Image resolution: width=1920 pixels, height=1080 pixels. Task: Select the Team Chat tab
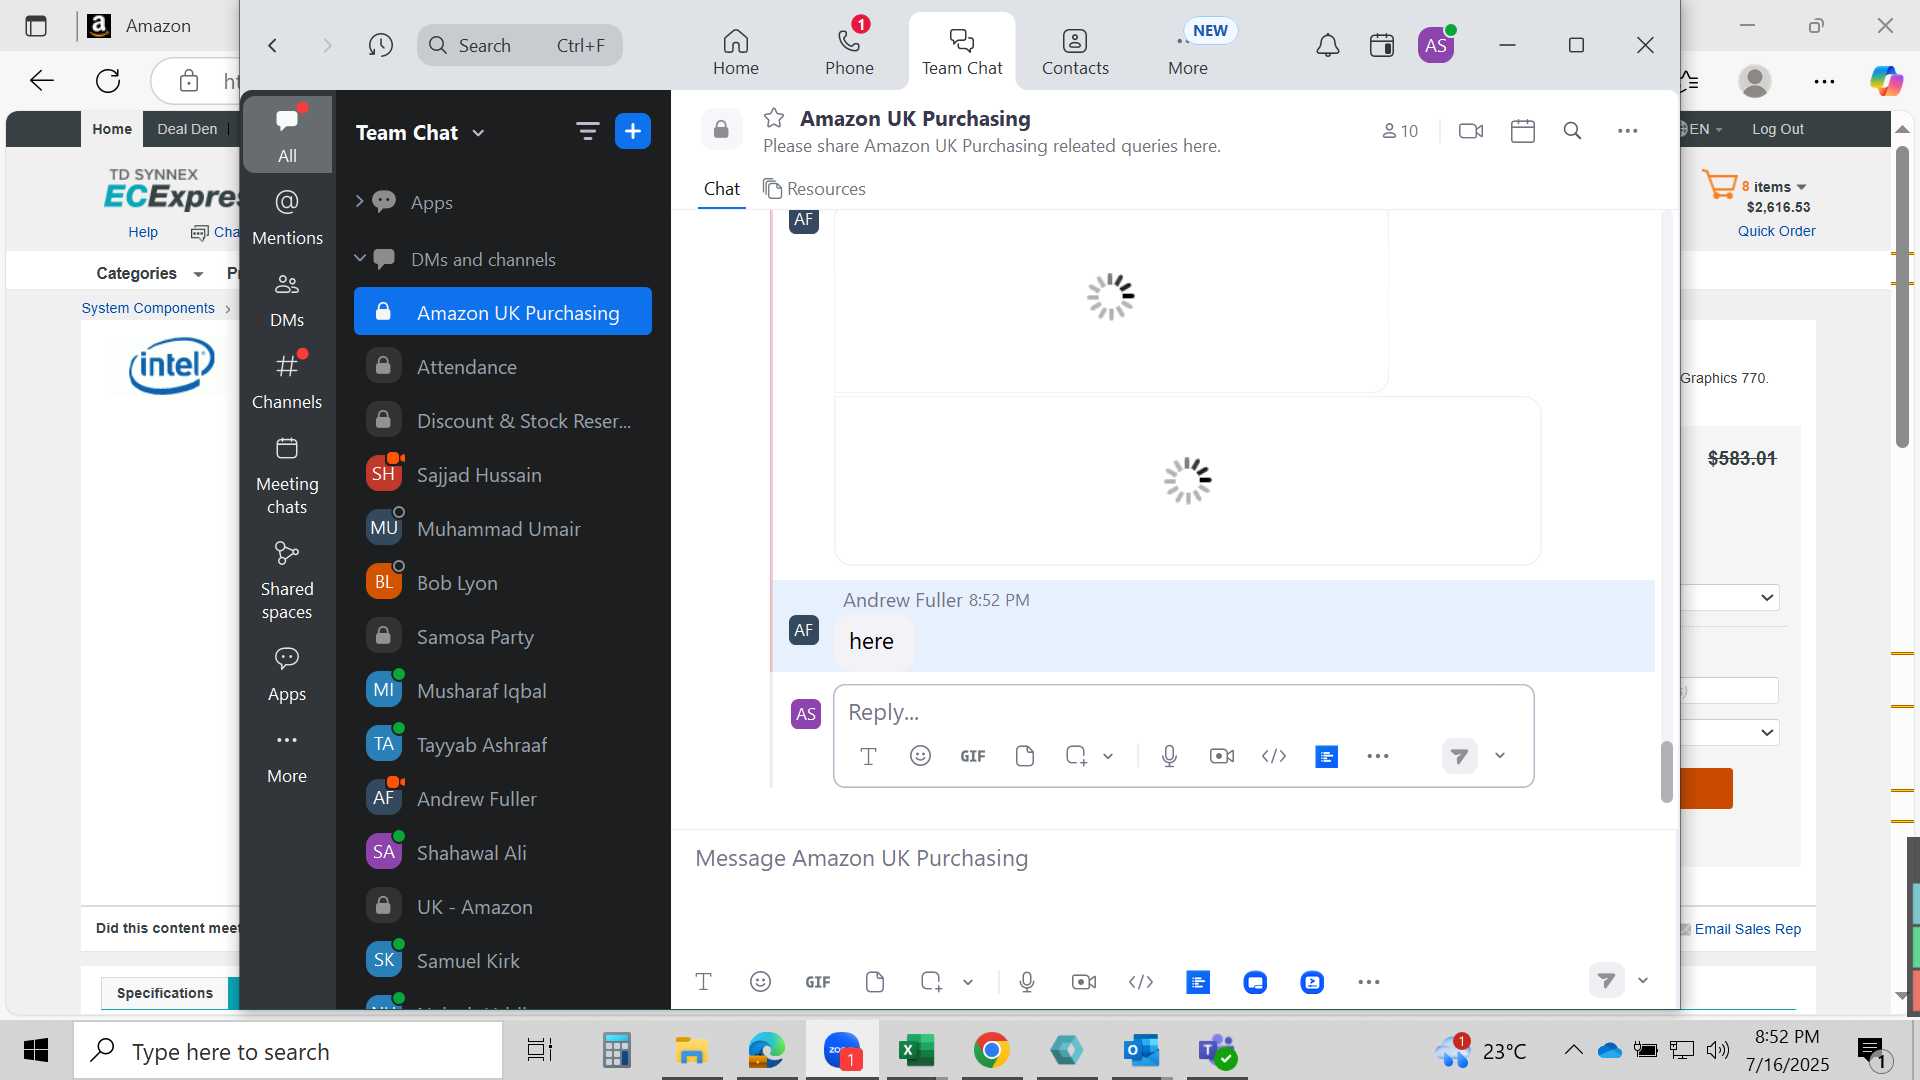(x=961, y=51)
